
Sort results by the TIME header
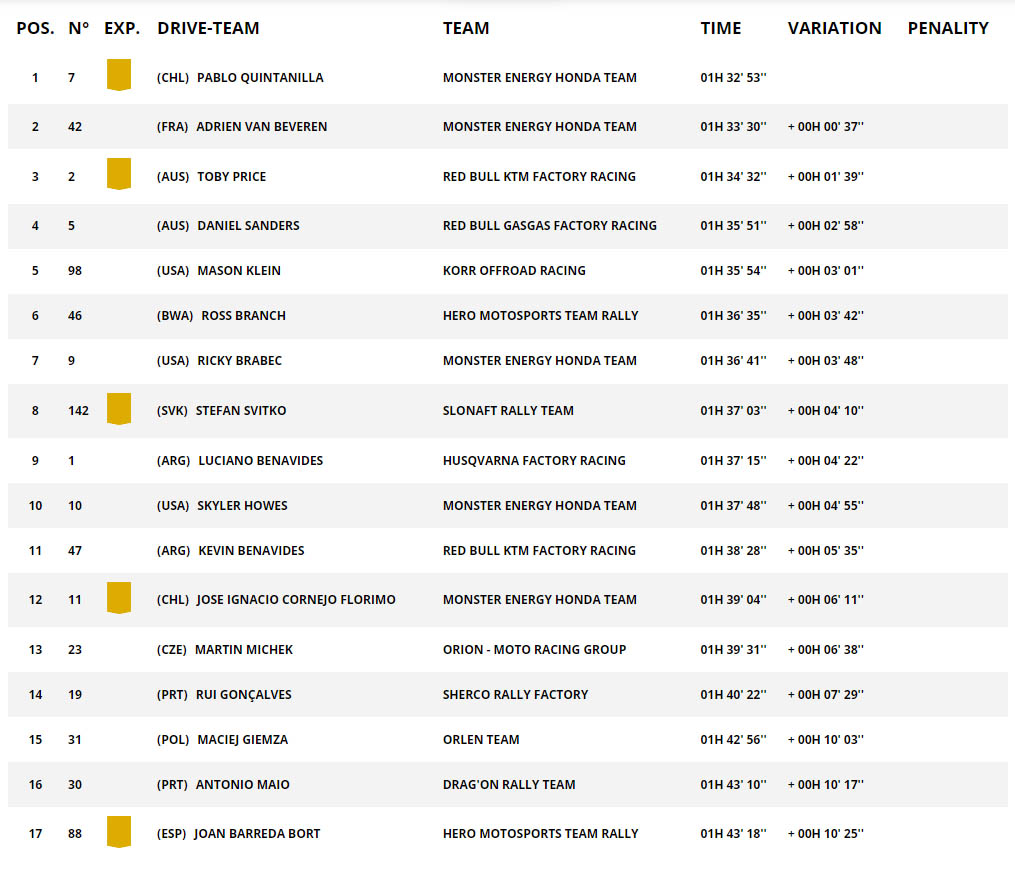[720, 28]
